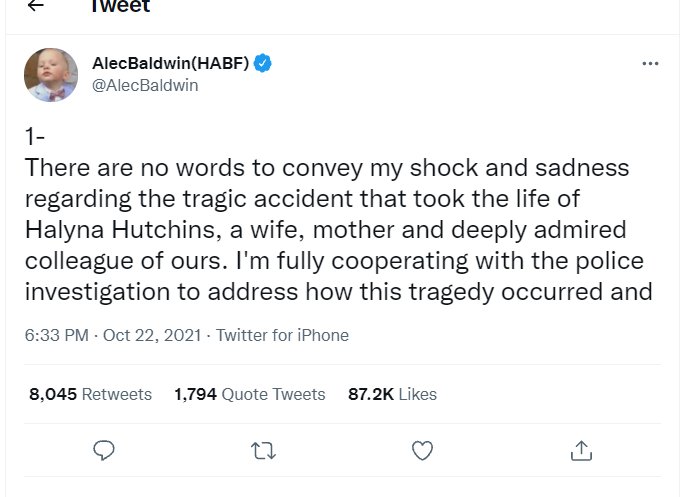View the 1,794 Quote Tweets
Viewport: 695px width, 497px height.
point(249,394)
